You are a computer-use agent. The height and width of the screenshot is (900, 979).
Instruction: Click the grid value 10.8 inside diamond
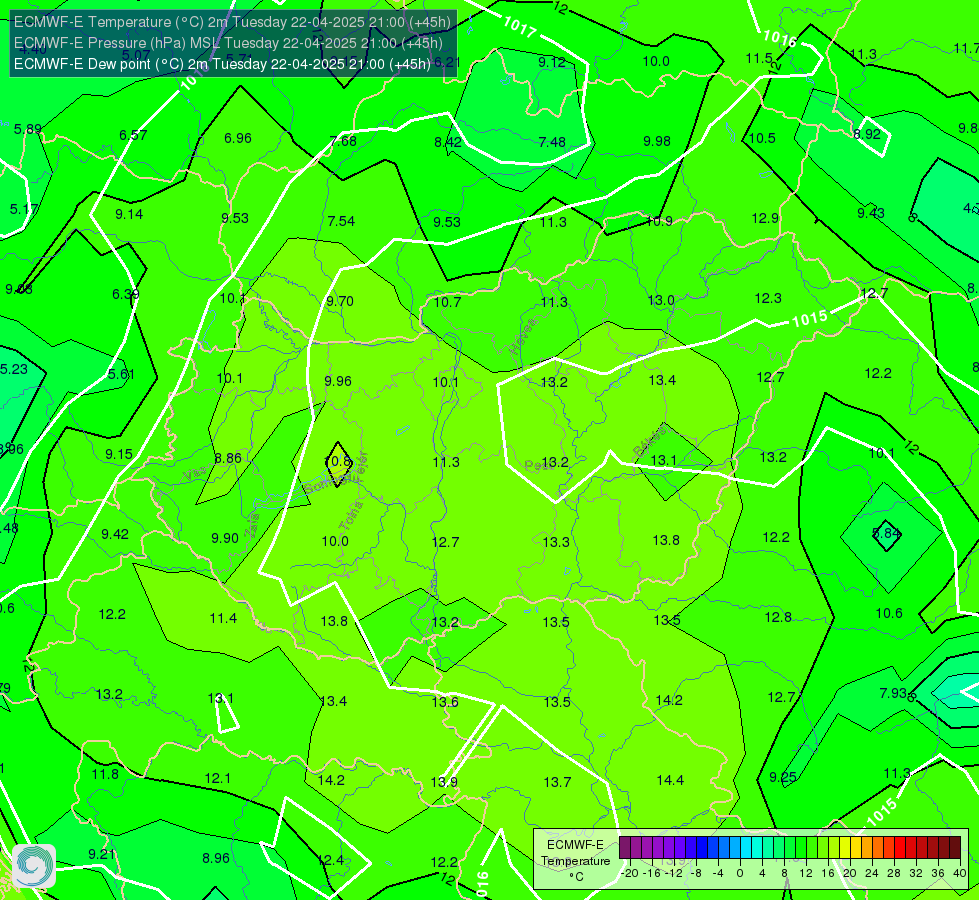[338, 462]
